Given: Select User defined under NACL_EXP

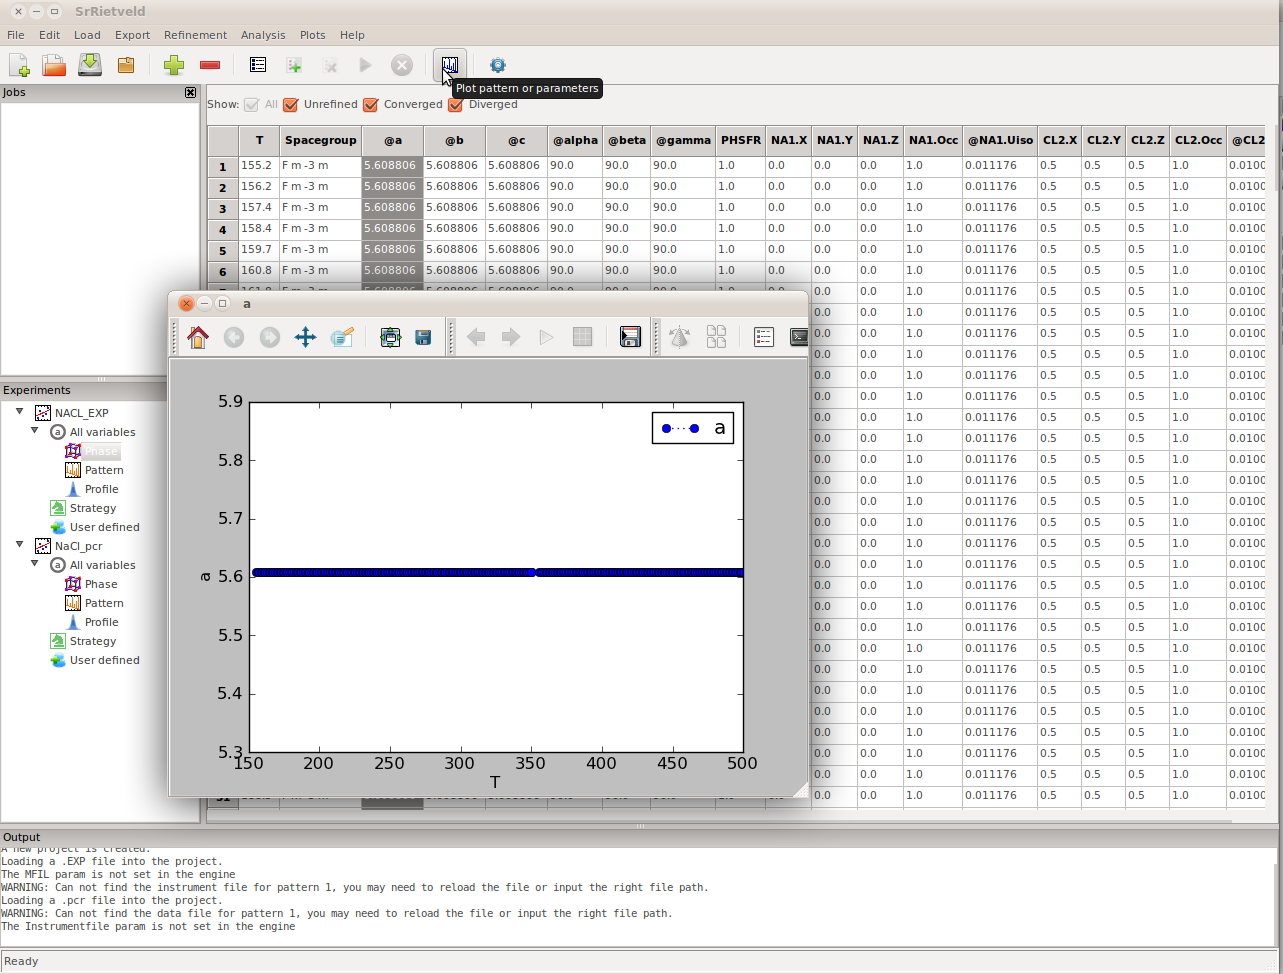Looking at the screenshot, I should 104,527.
